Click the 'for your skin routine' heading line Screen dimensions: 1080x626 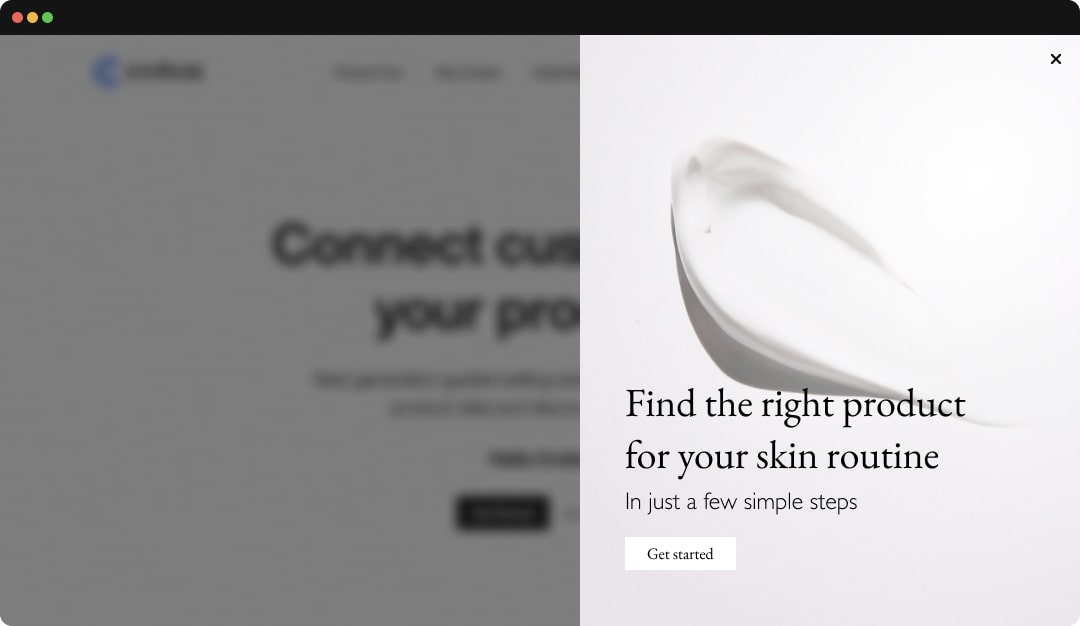tap(781, 456)
